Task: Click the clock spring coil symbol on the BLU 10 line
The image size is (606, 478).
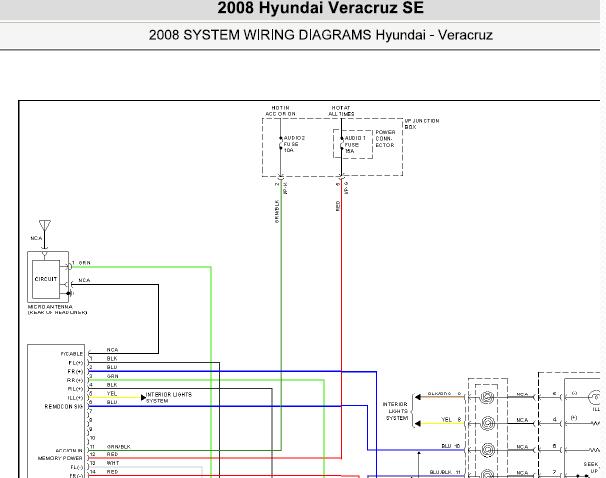Action: click(487, 450)
